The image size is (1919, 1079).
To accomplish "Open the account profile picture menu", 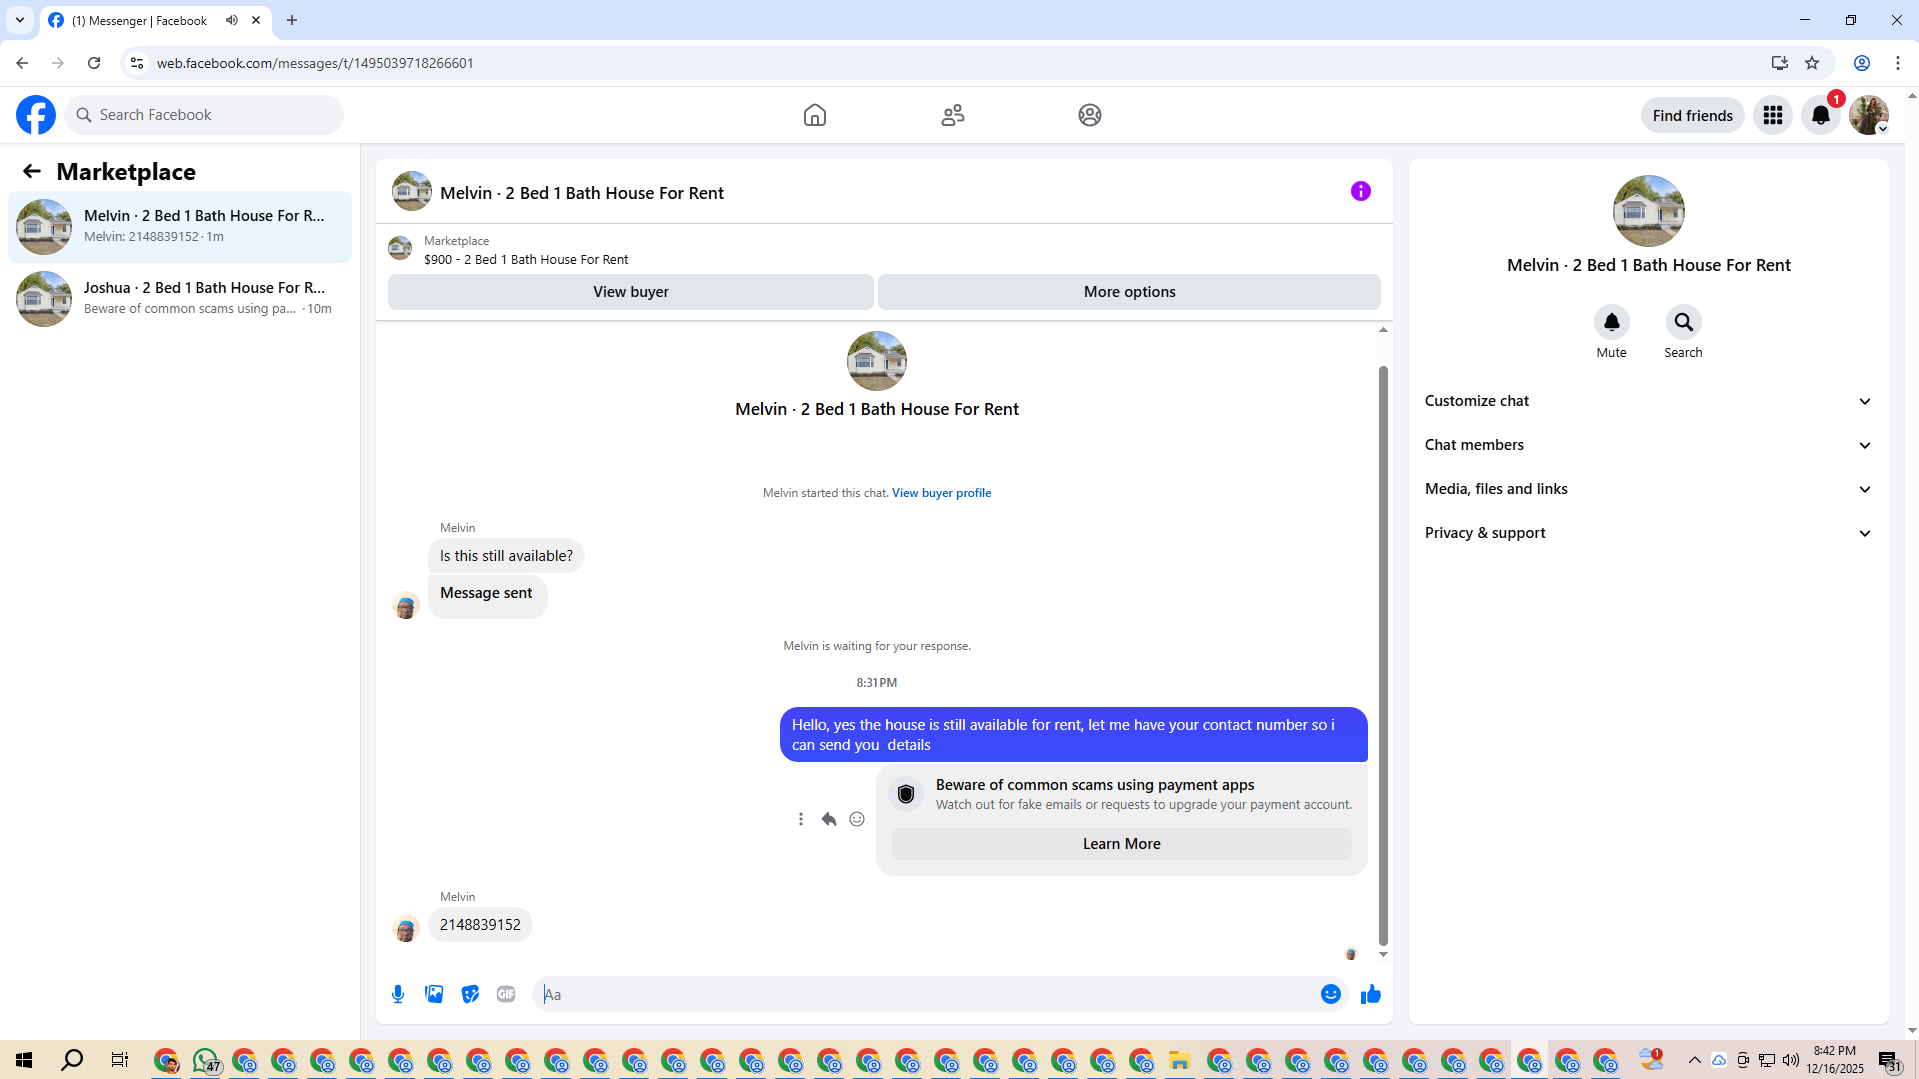I will 1869,115.
